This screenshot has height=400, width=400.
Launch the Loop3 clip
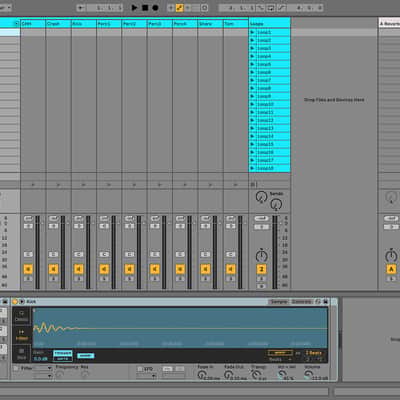(x=252, y=48)
